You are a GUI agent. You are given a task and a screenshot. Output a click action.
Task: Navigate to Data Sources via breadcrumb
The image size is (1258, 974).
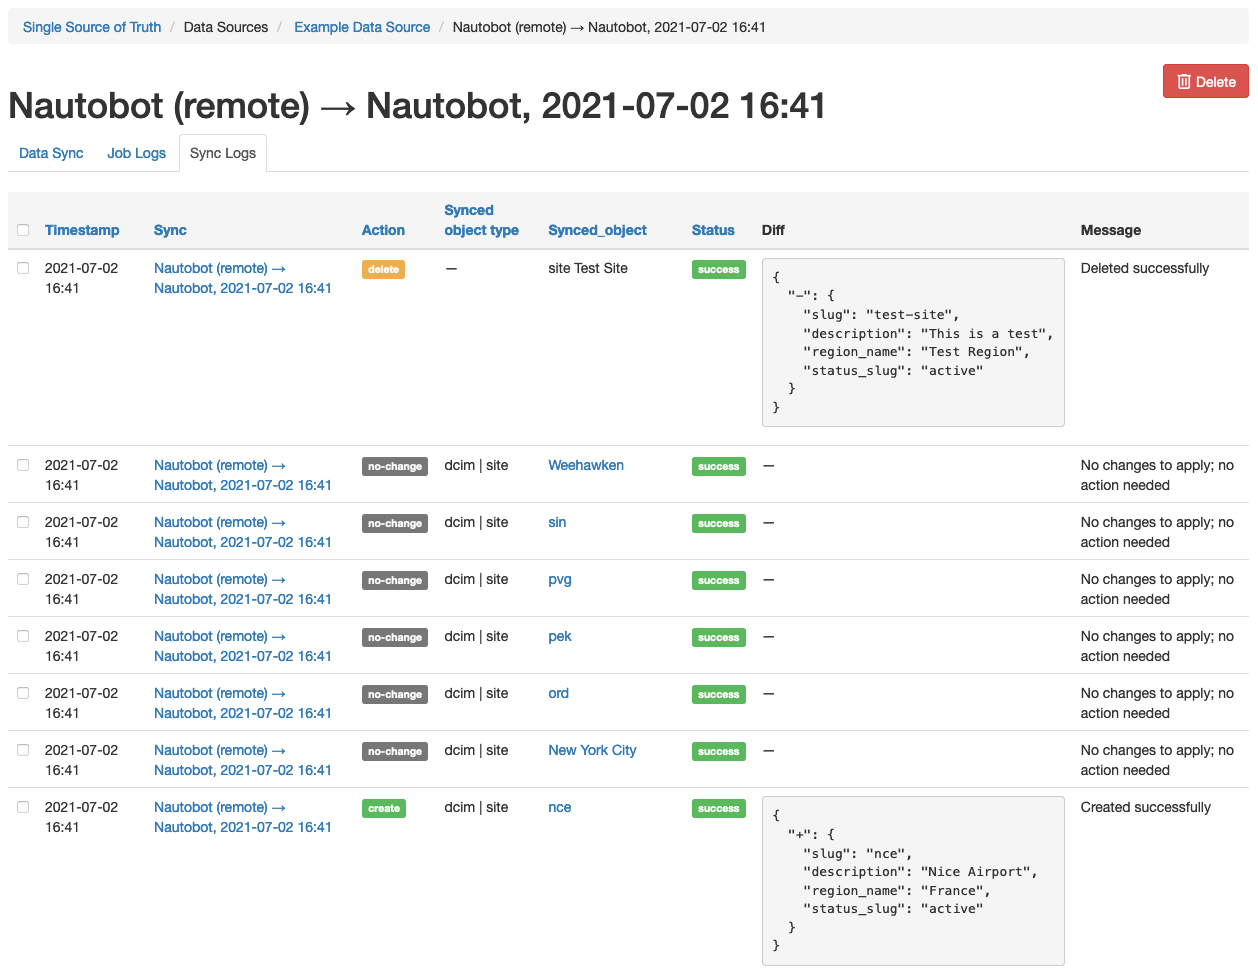click(x=226, y=27)
